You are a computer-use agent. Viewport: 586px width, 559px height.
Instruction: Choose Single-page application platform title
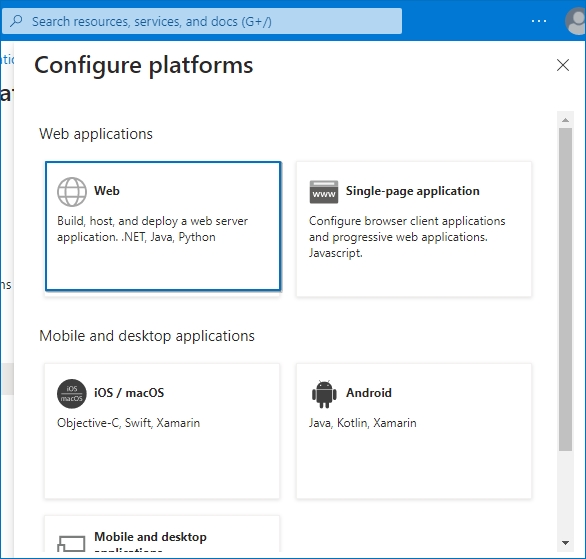413,191
